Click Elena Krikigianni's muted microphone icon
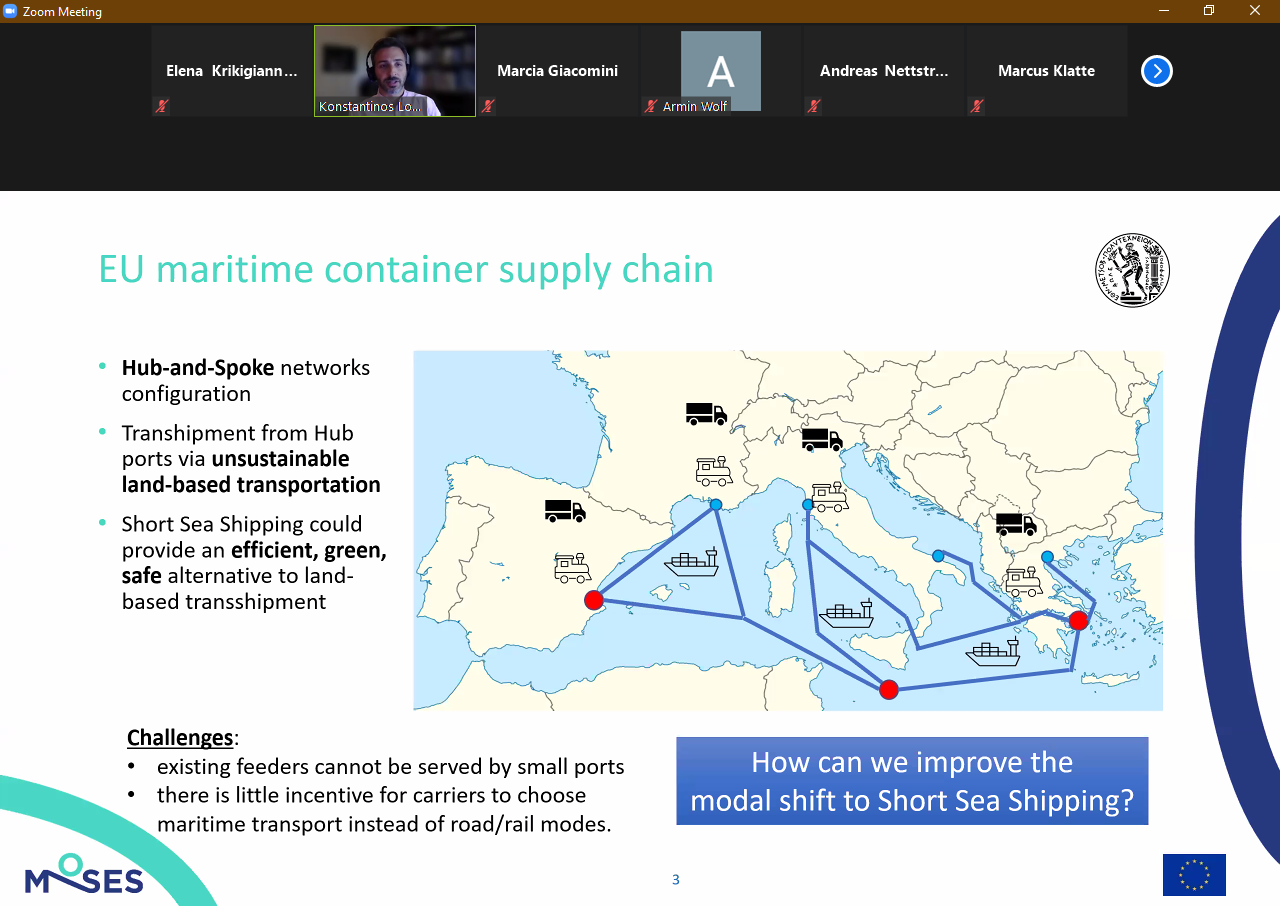 (161, 105)
